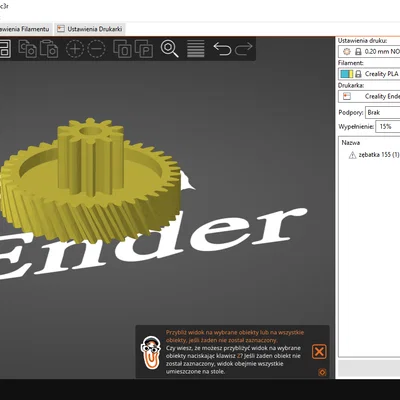Split model to parts icon (P)
400x400 pixels.
click(144, 49)
